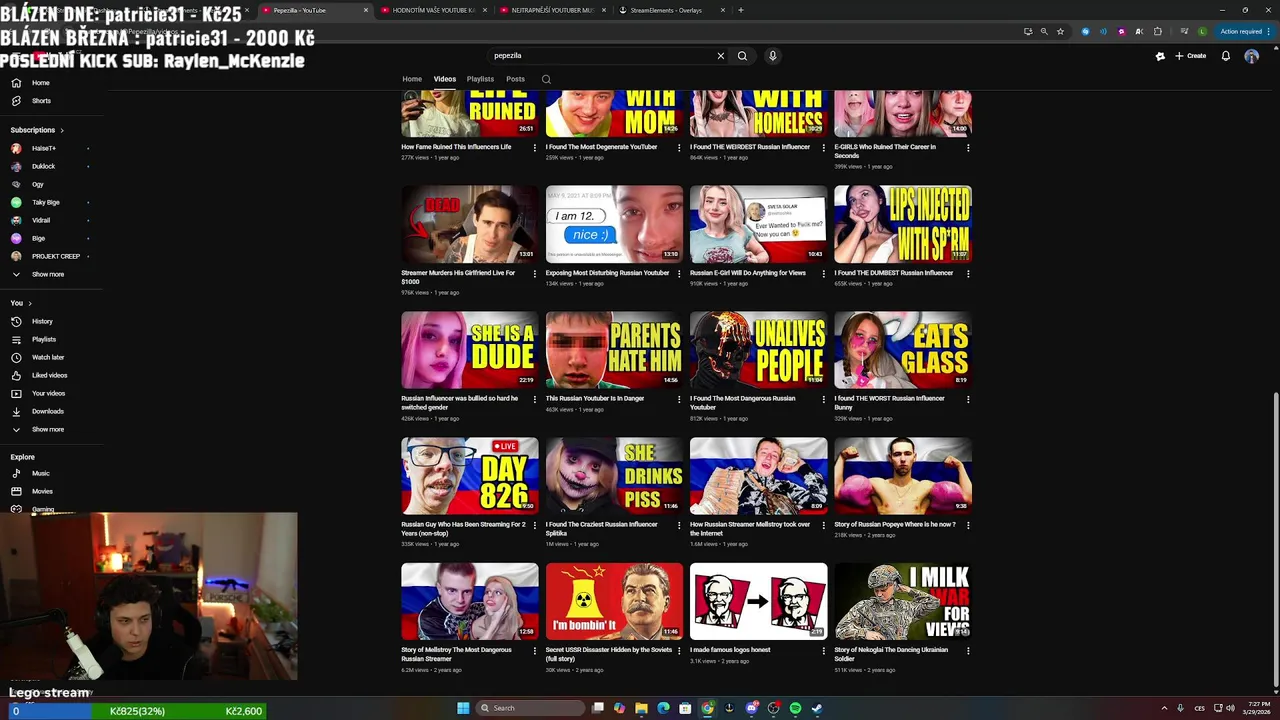Viewport: 1280px width, 720px height.
Task: Clear the search box with X
Action: point(720,56)
